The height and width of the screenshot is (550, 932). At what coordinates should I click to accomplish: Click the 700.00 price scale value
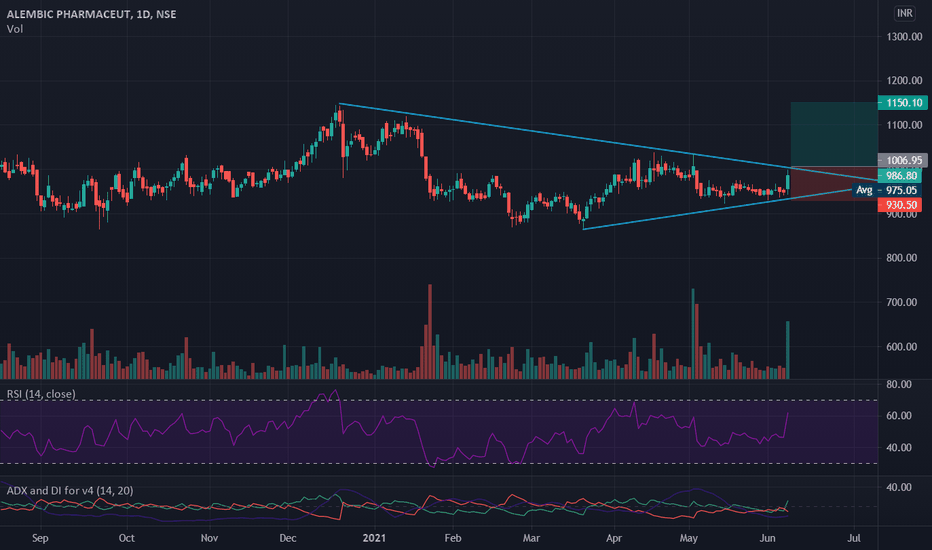pos(902,302)
